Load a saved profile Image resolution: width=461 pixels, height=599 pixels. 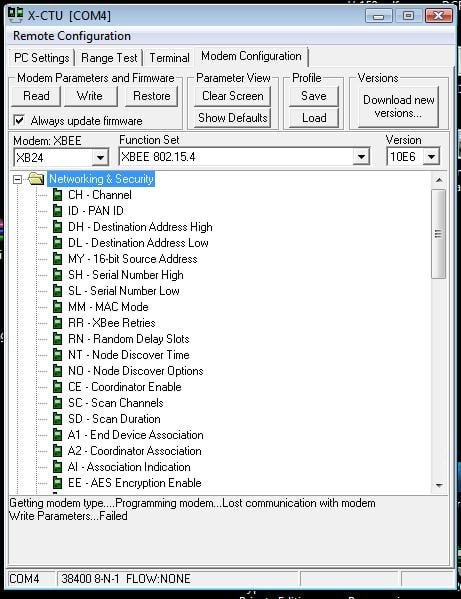pyautogui.click(x=314, y=118)
